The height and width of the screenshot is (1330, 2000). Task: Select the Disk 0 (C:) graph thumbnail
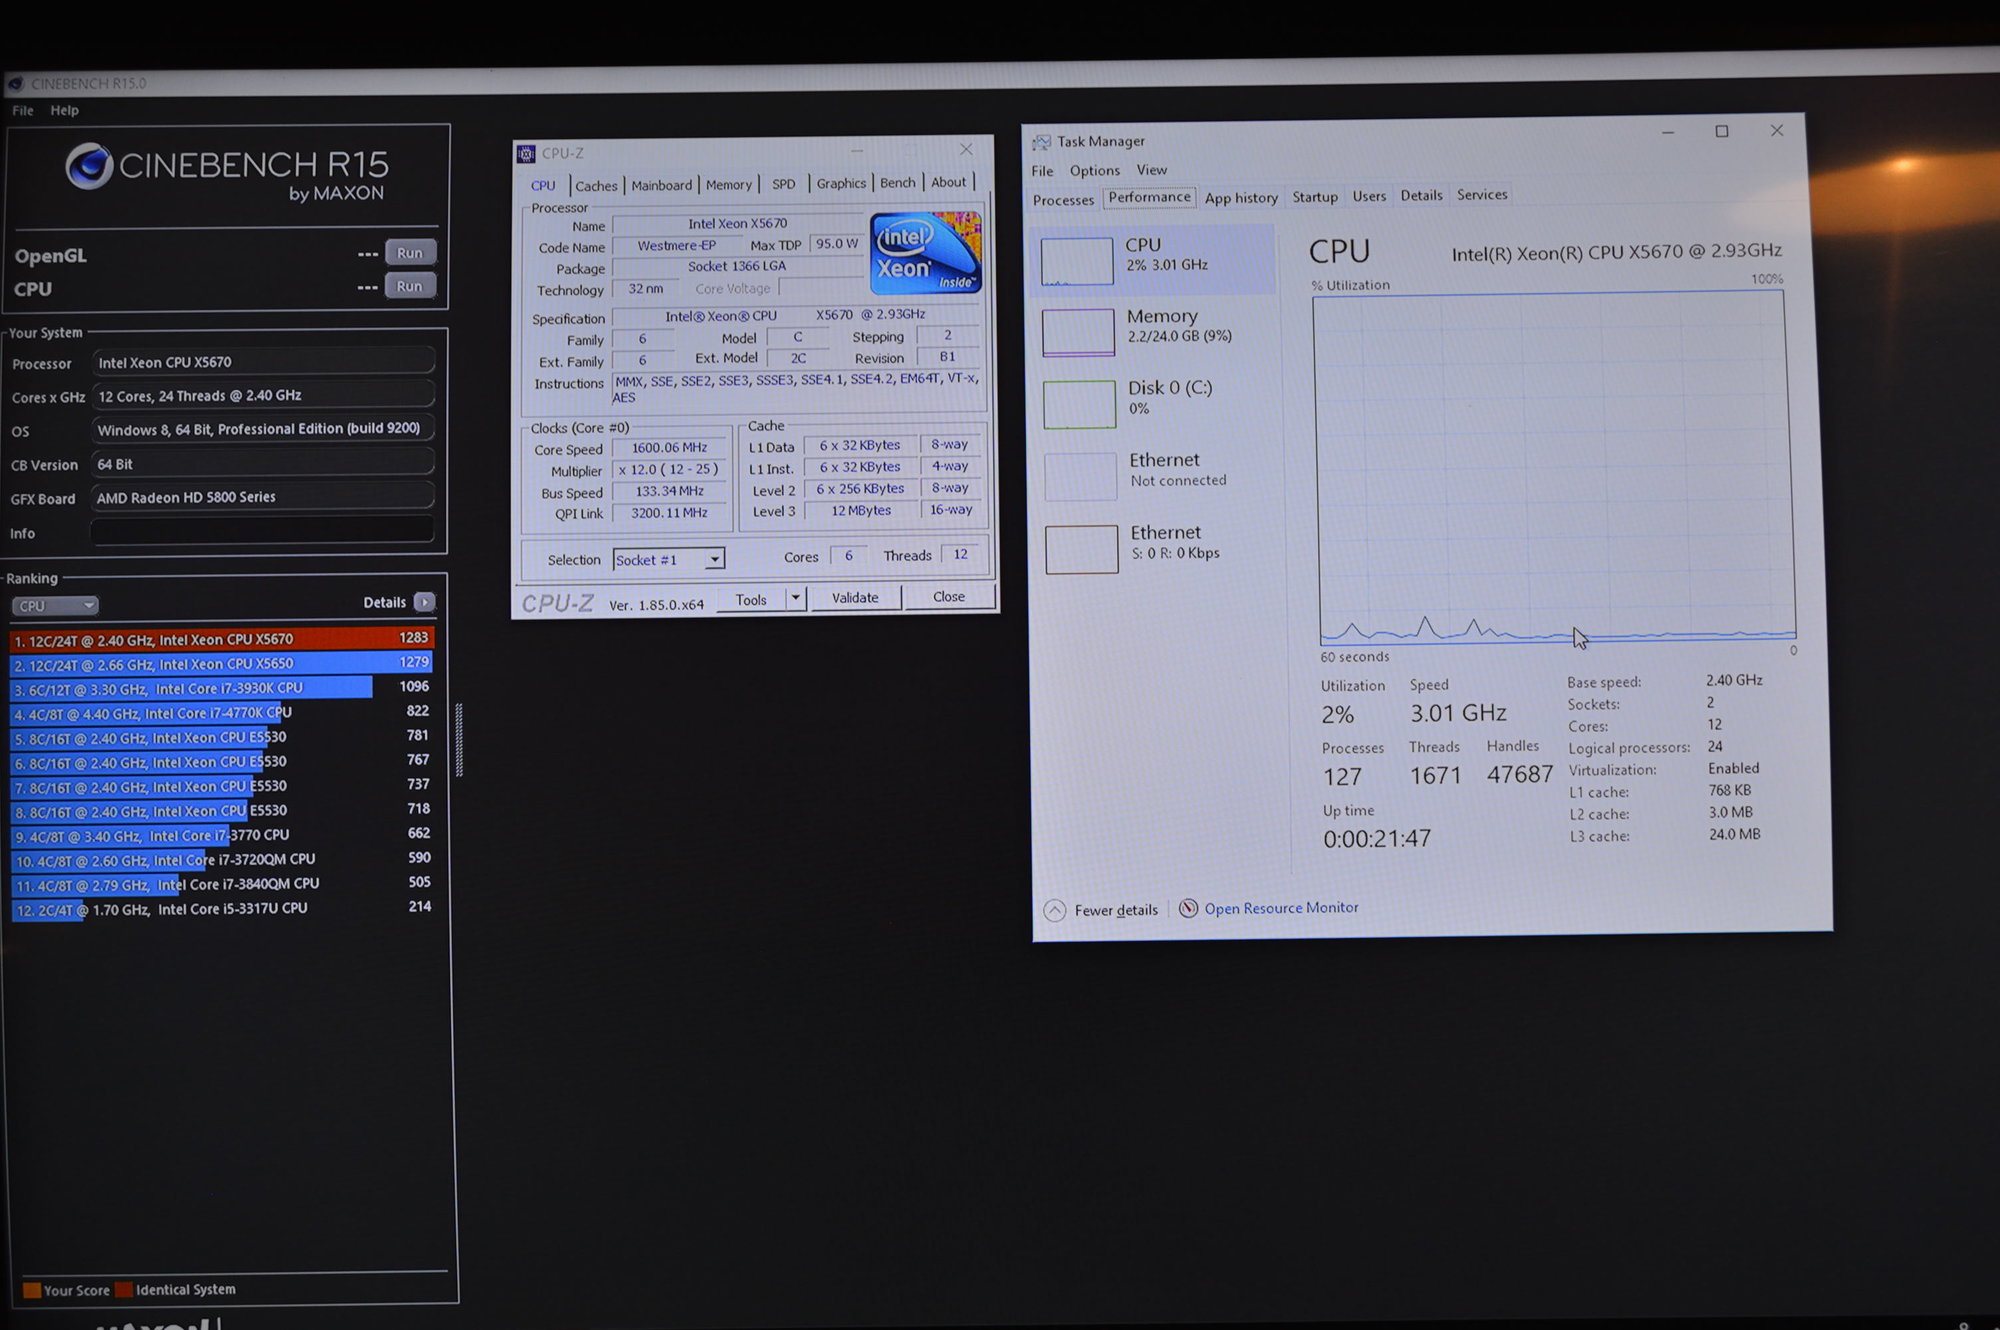[1079, 404]
